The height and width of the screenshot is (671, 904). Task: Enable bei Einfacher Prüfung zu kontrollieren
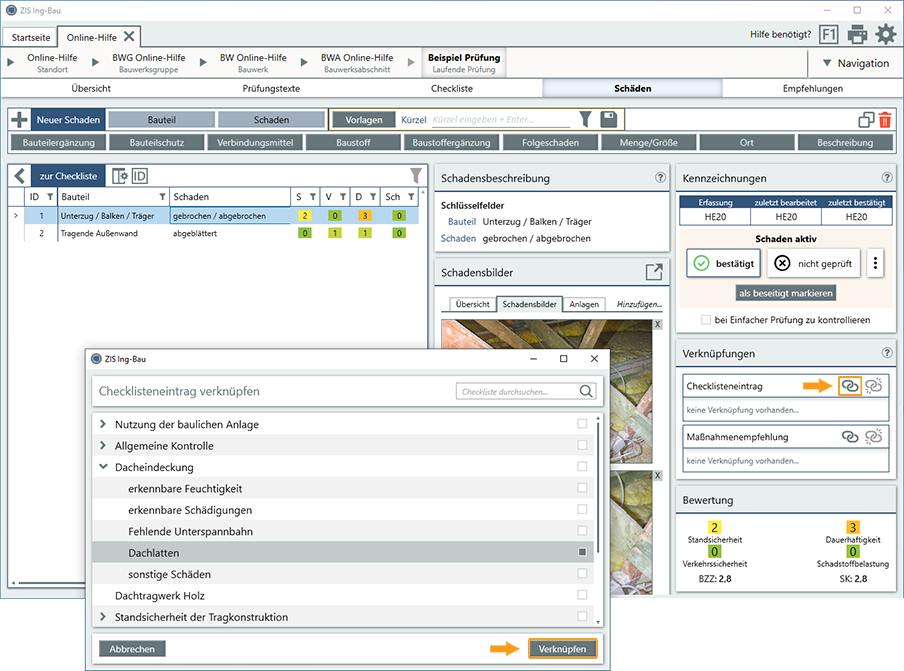[x=707, y=320]
